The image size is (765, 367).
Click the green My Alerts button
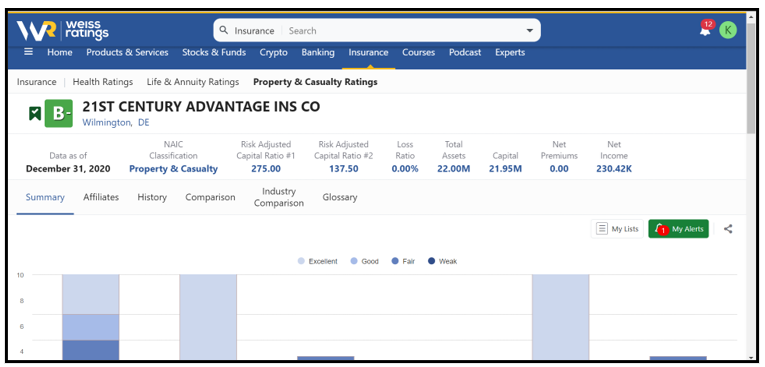pos(678,228)
